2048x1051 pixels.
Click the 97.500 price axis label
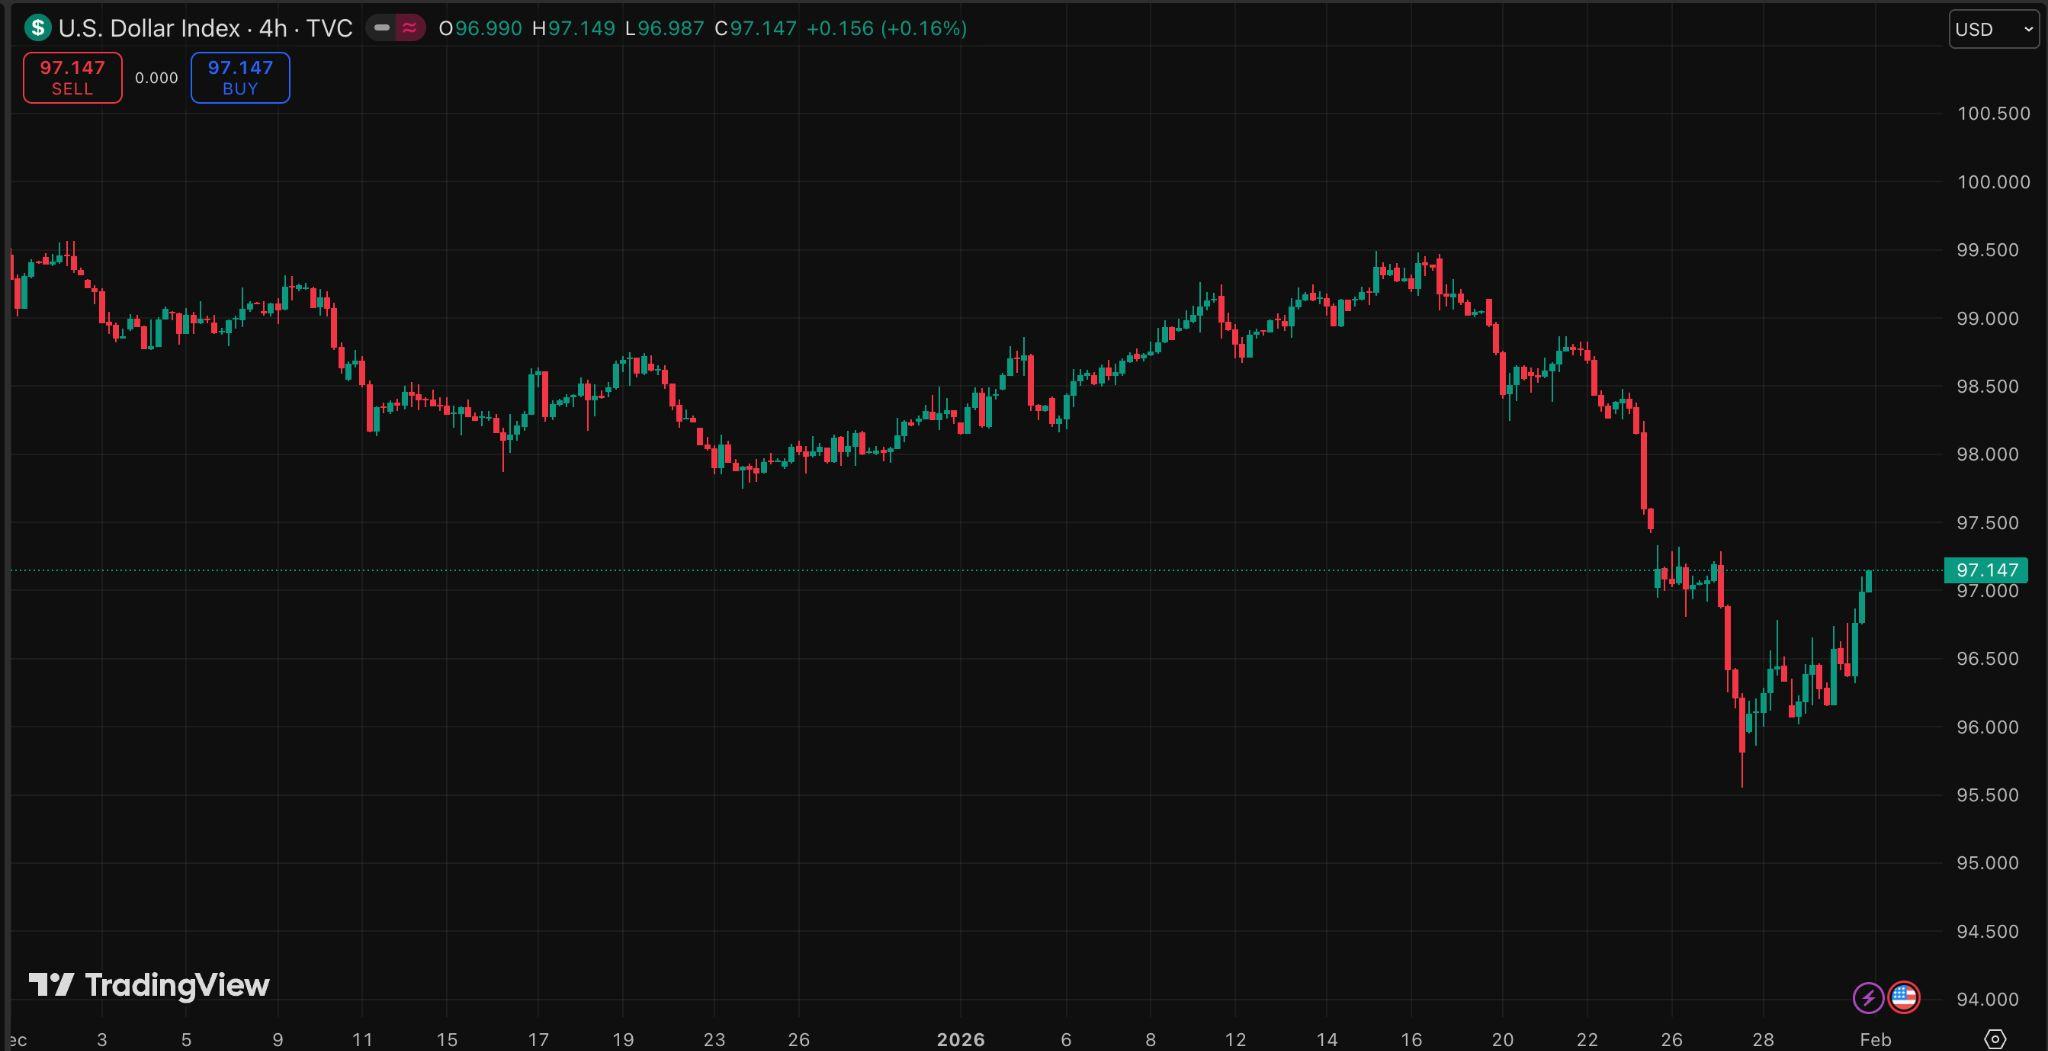click(1987, 523)
